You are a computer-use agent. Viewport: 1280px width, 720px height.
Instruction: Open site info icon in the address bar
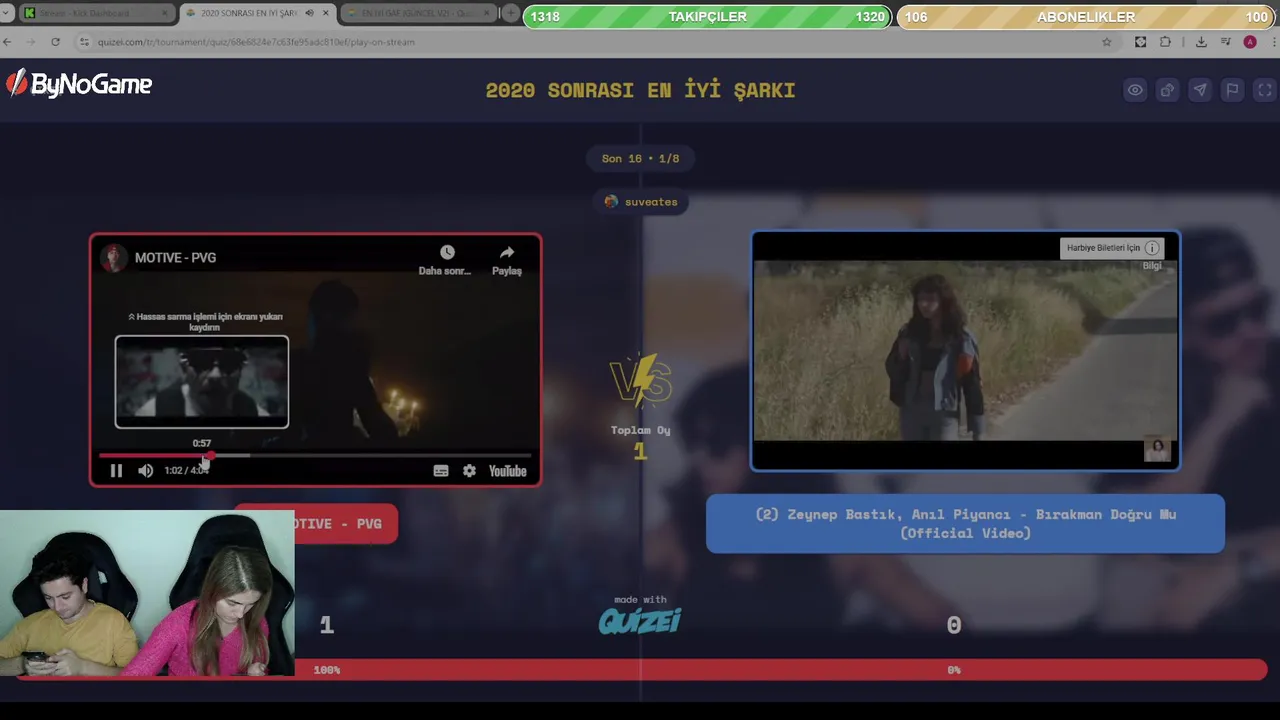85,42
